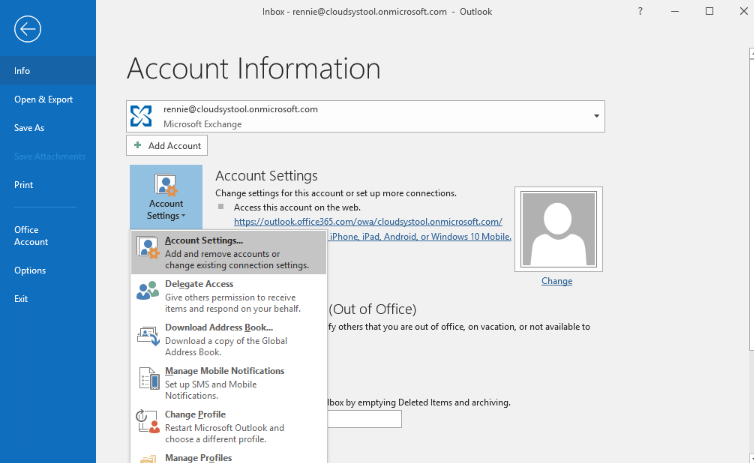
Task: Expand the account selector dropdown arrow
Action: coord(596,116)
